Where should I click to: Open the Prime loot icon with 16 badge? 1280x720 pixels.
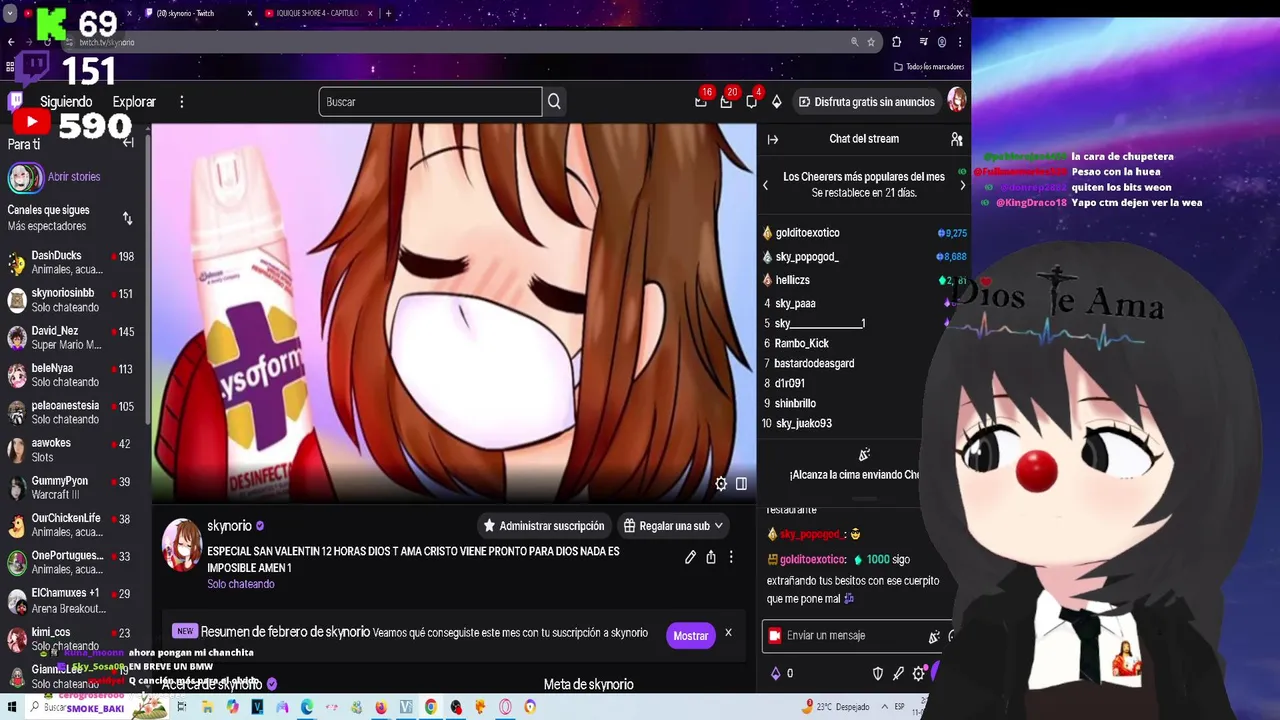(x=701, y=101)
